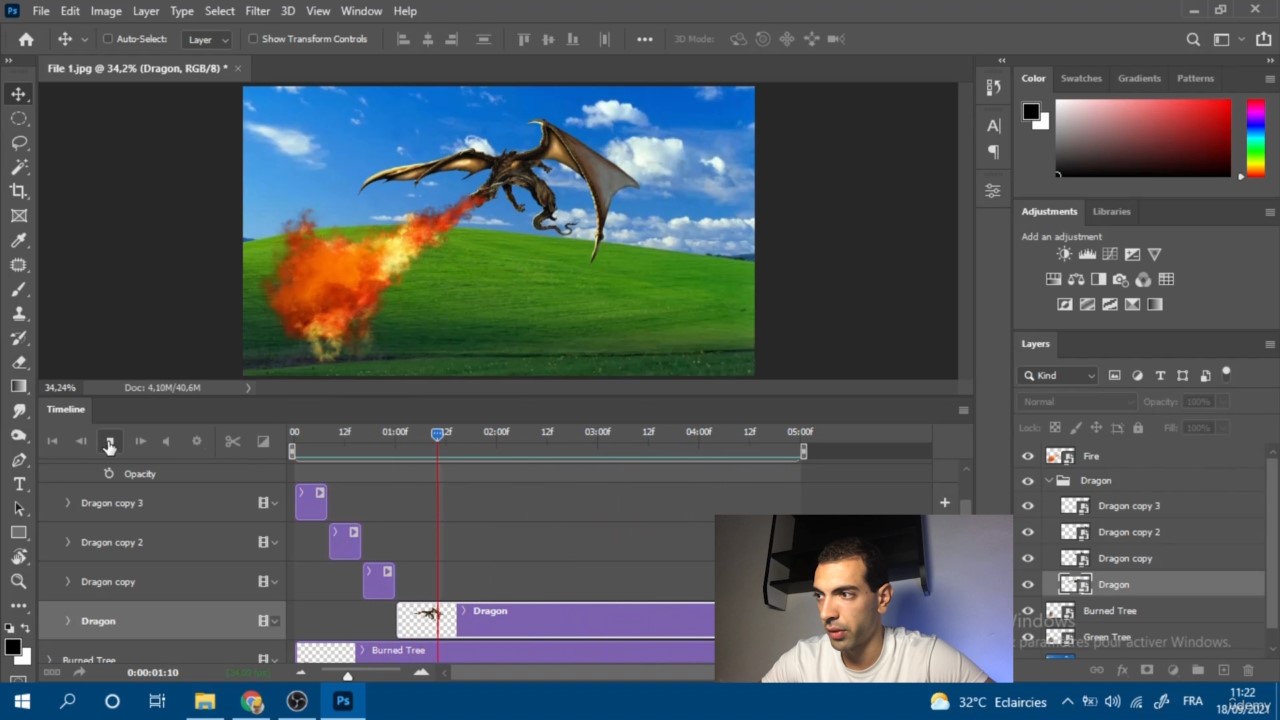Add media to track with plus button
1280x720 pixels.
[944, 503]
